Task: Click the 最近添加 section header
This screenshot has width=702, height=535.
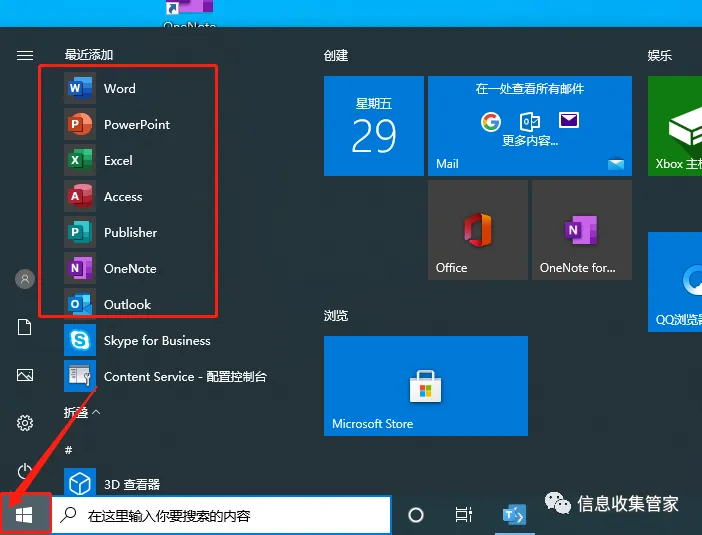Action: point(89,55)
